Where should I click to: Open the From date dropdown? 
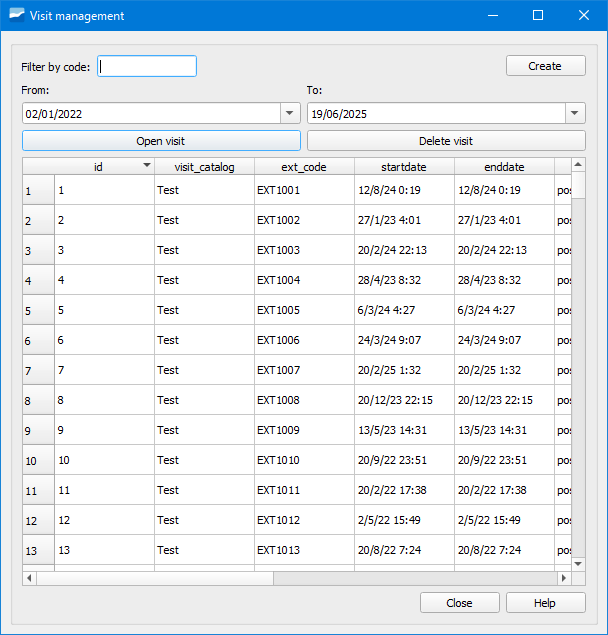pyautogui.click(x=290, y=114)
